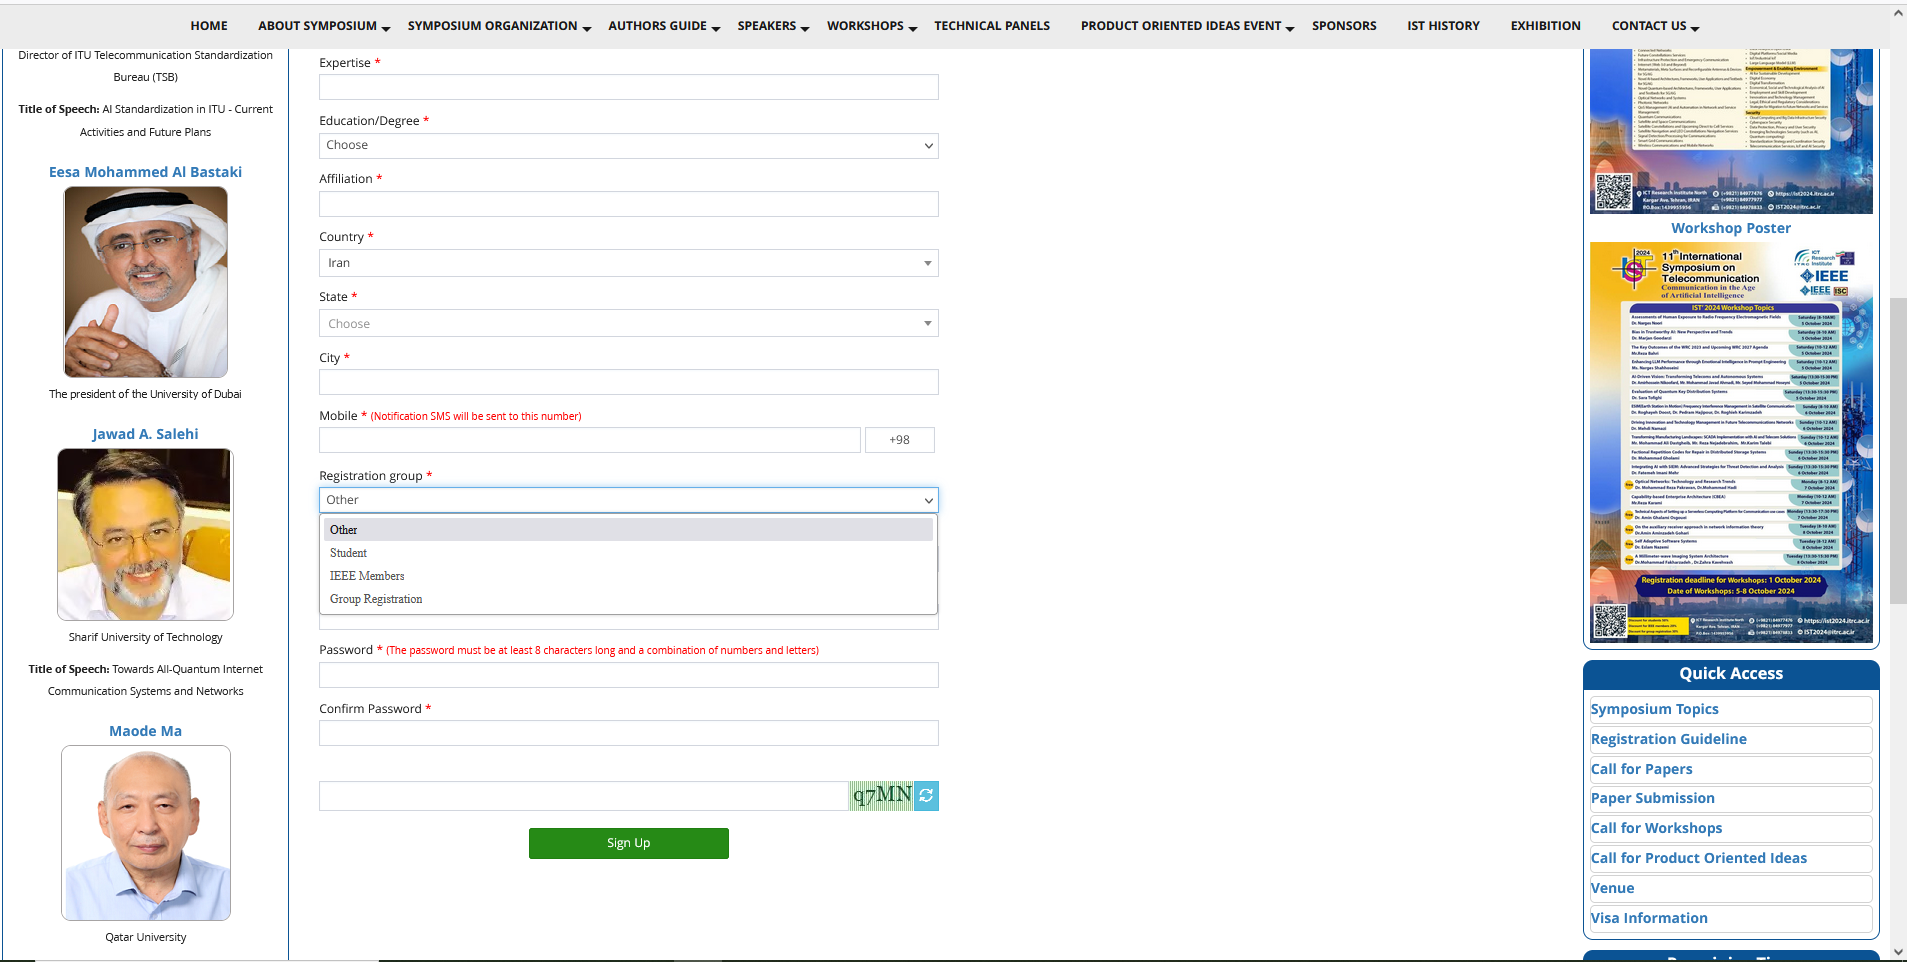Open Maode Ma profile link
Screen dimensions: 1909x962
pos(146,731)
